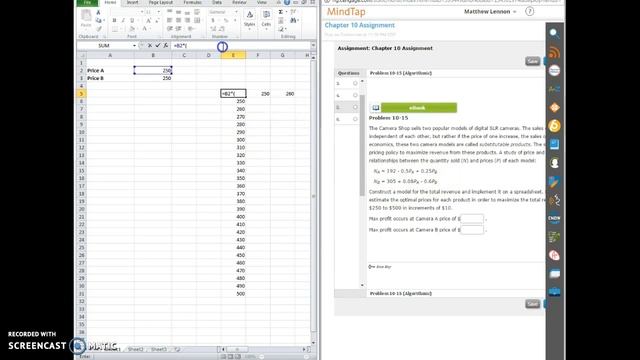Click cell containing 'Price B'

(110, 78)
